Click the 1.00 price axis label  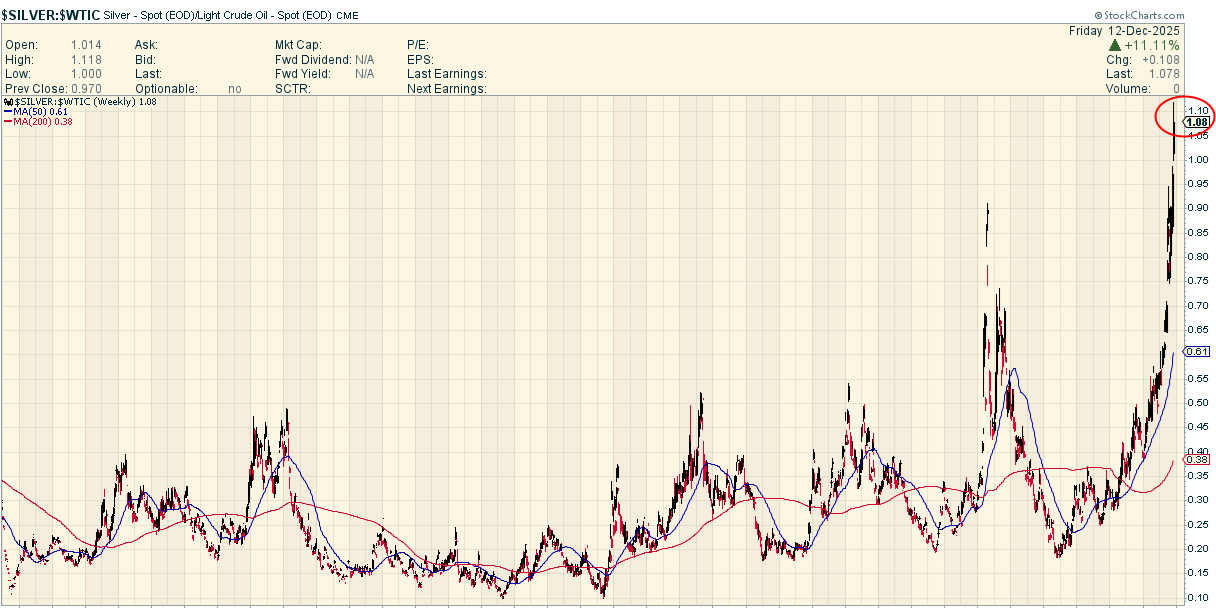pos(1196,160)
